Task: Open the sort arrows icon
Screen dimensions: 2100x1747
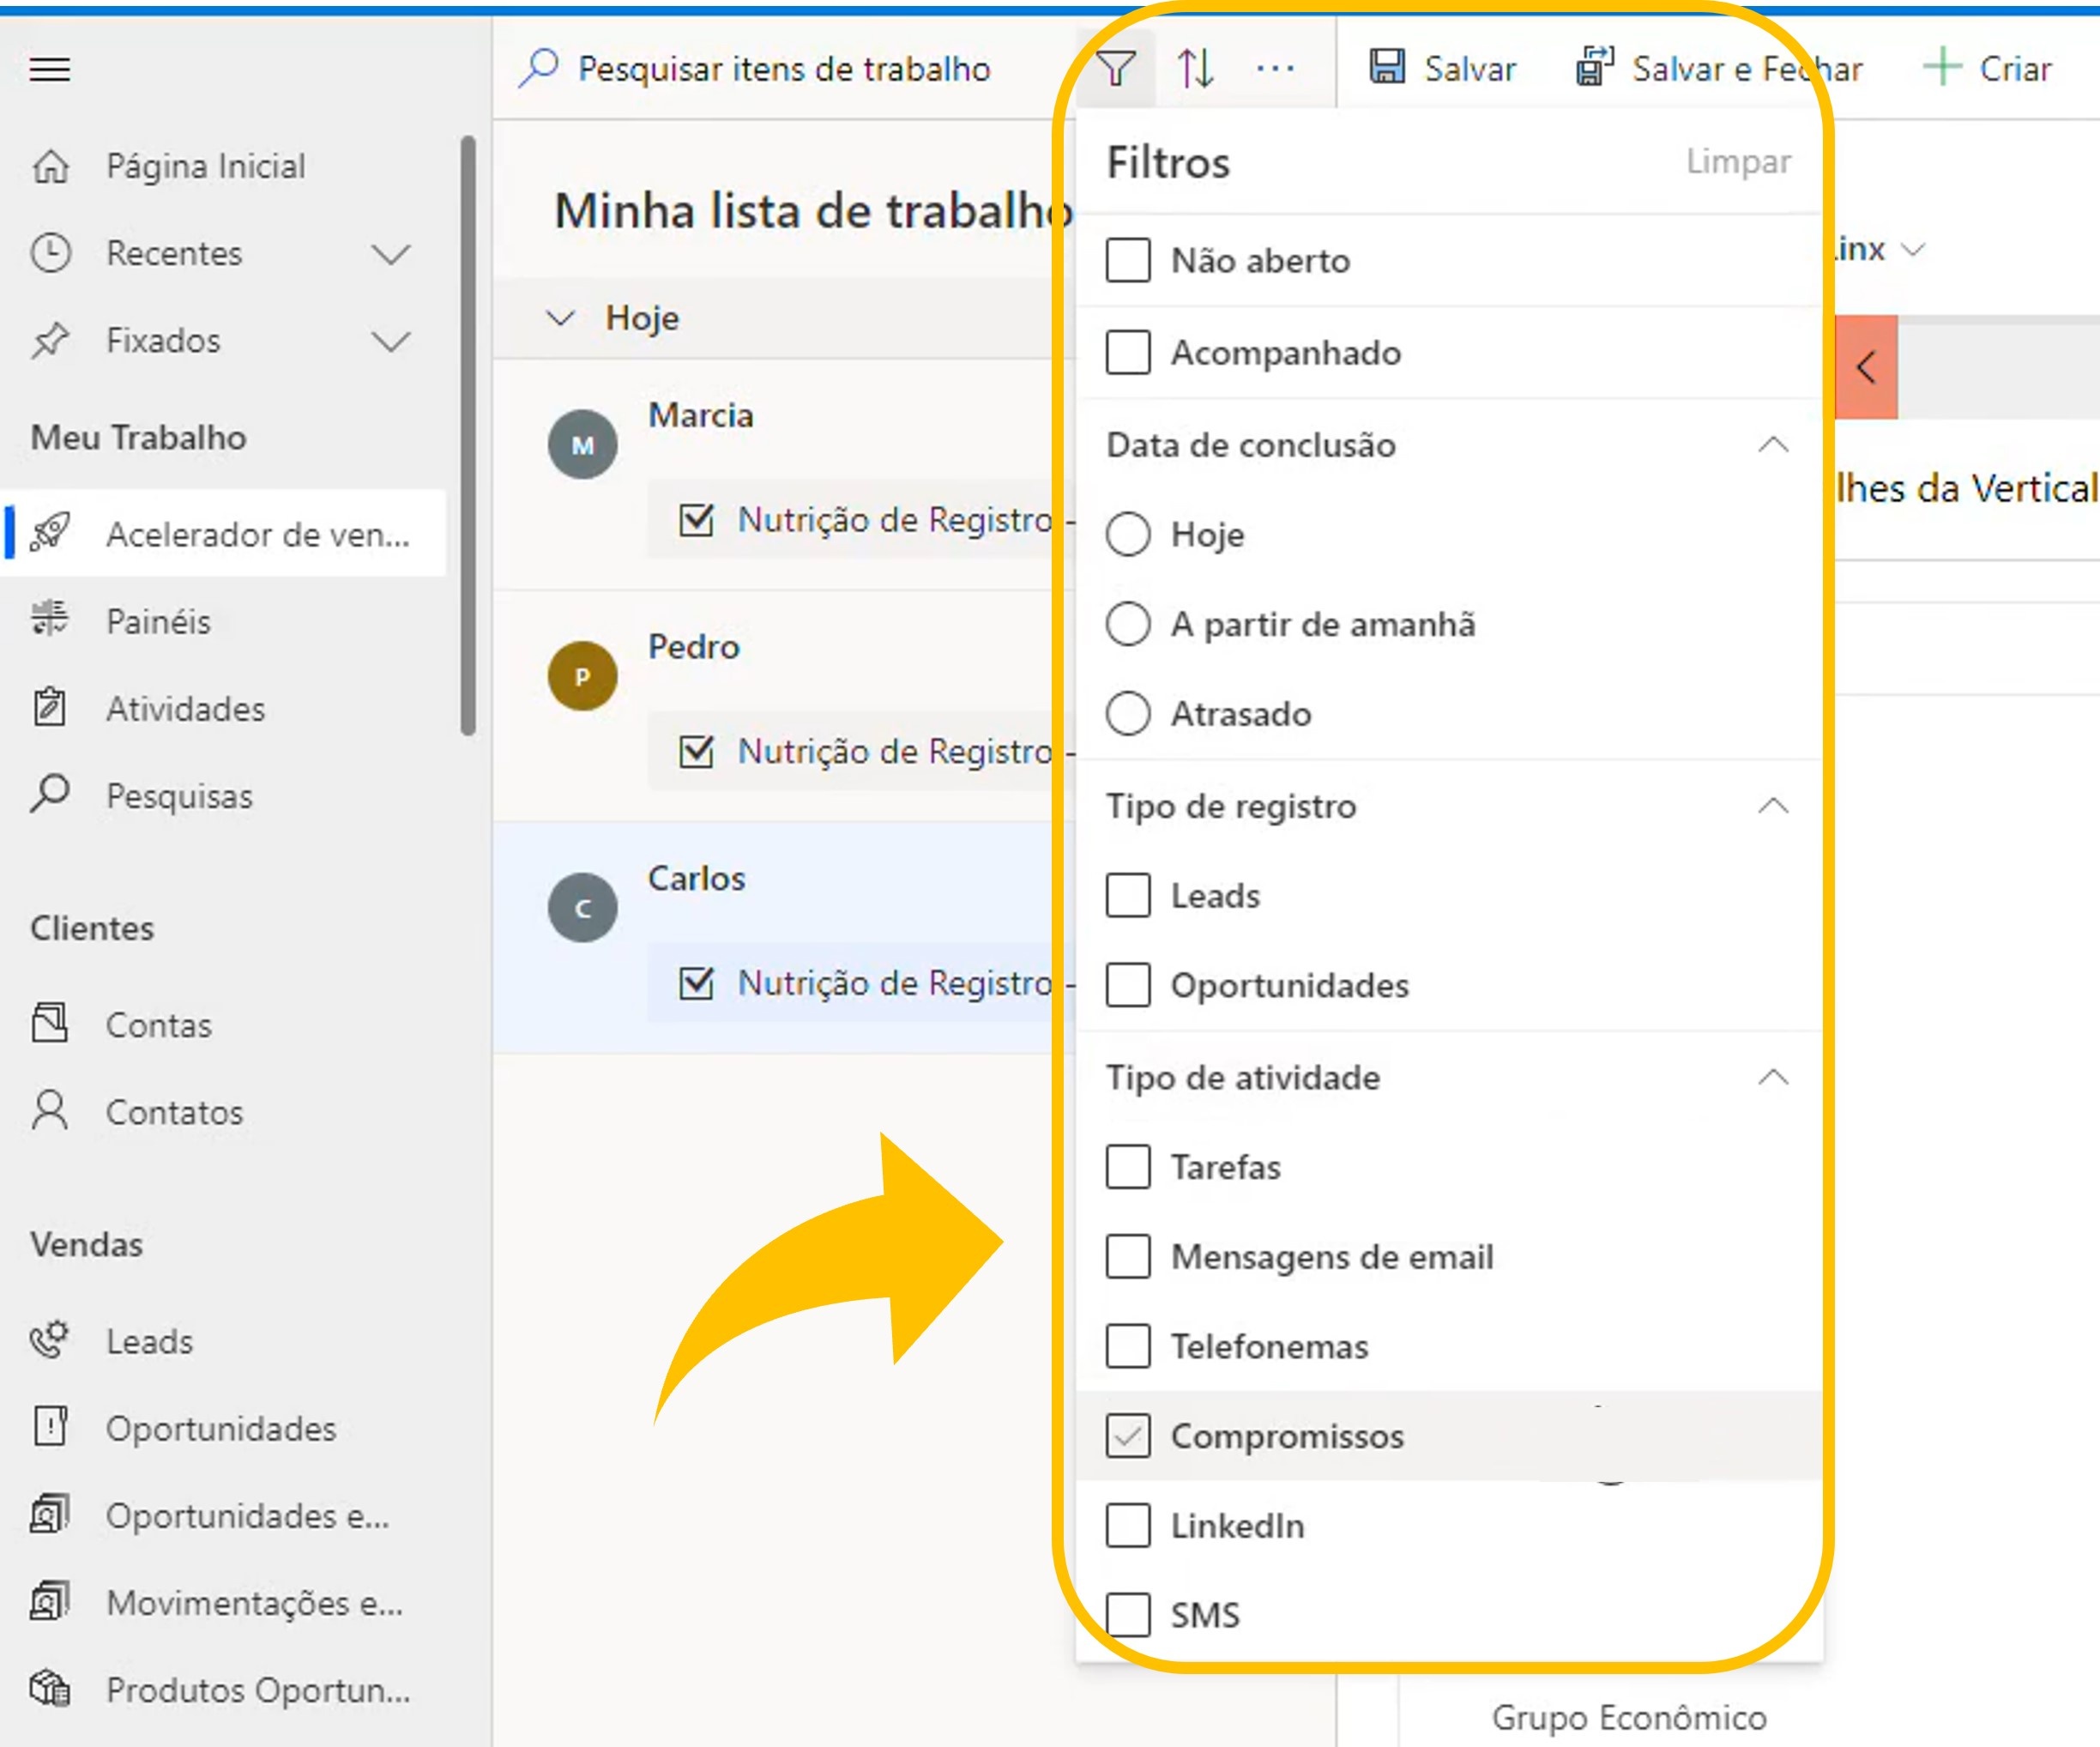Action: coord(1195,68)
